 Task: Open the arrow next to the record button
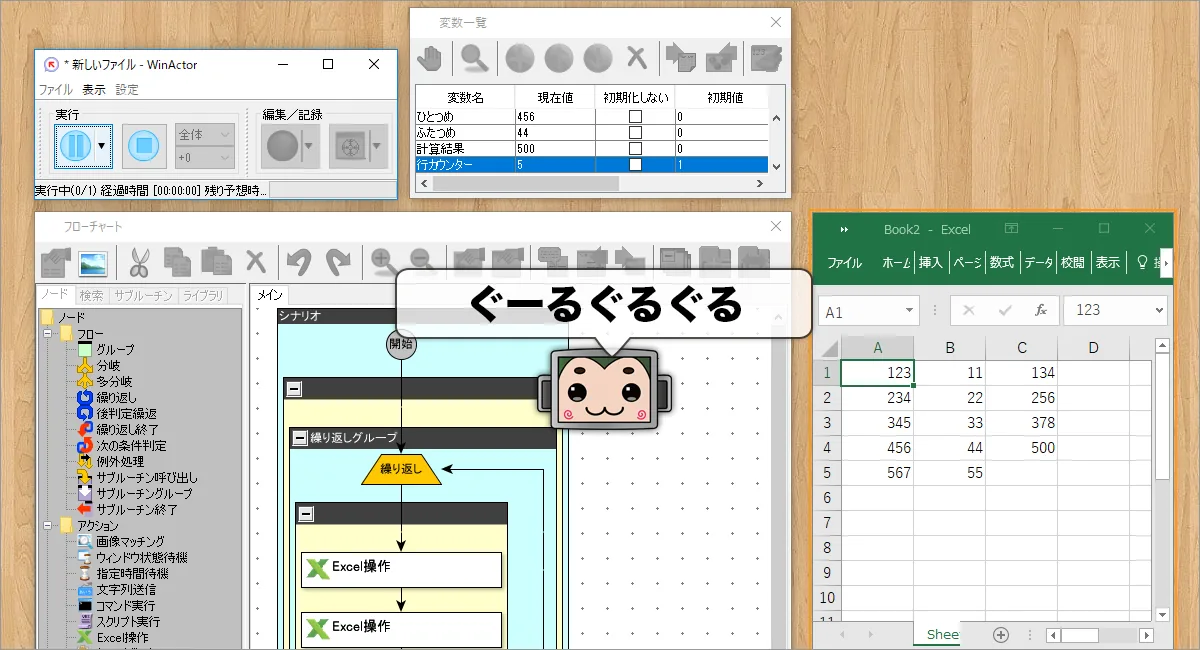click(x=309, y=147)
